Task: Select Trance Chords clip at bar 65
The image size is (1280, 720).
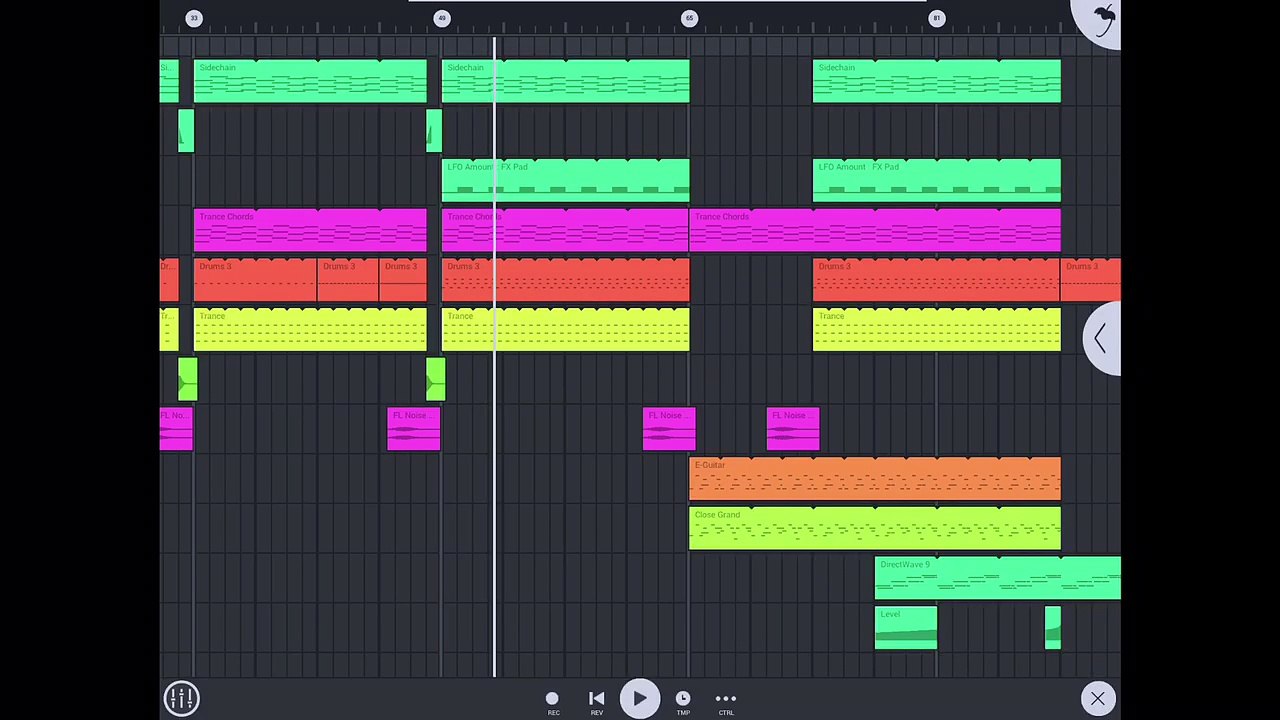Action: [x=875, y=230]
